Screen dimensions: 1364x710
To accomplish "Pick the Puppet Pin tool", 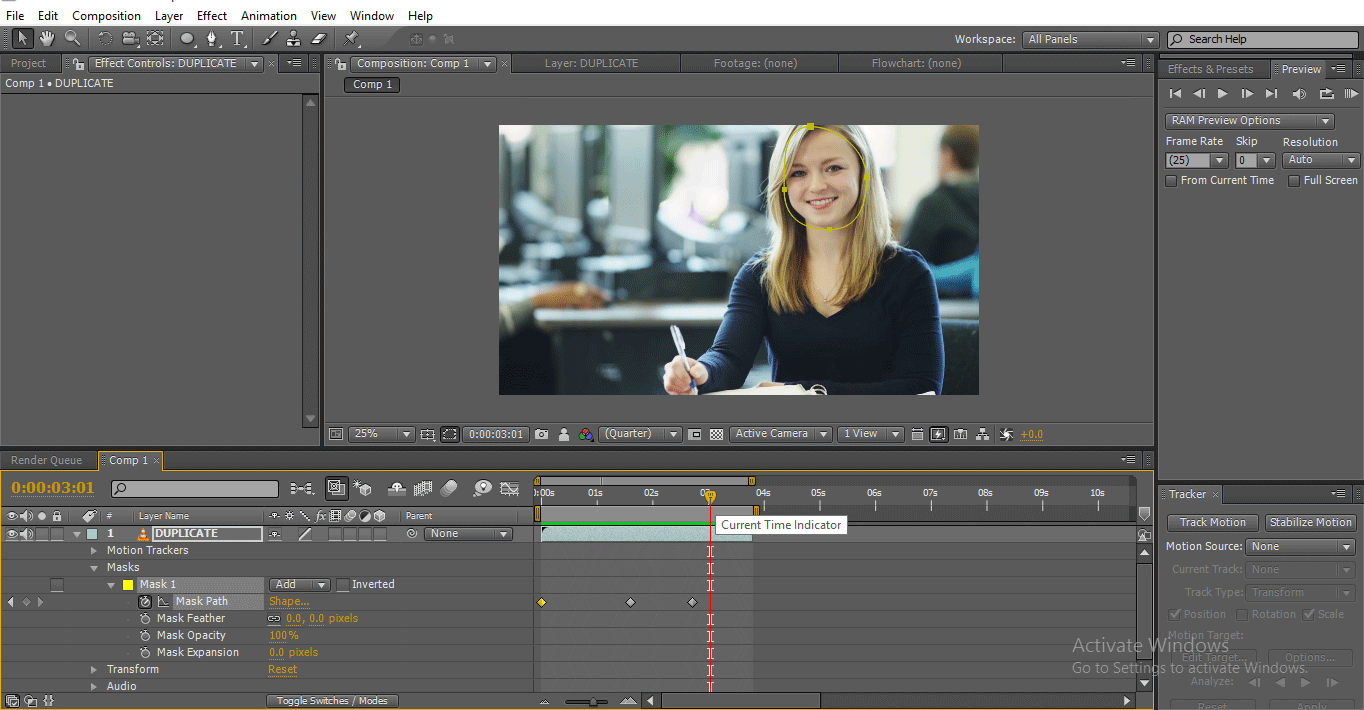I will point(351,39).
